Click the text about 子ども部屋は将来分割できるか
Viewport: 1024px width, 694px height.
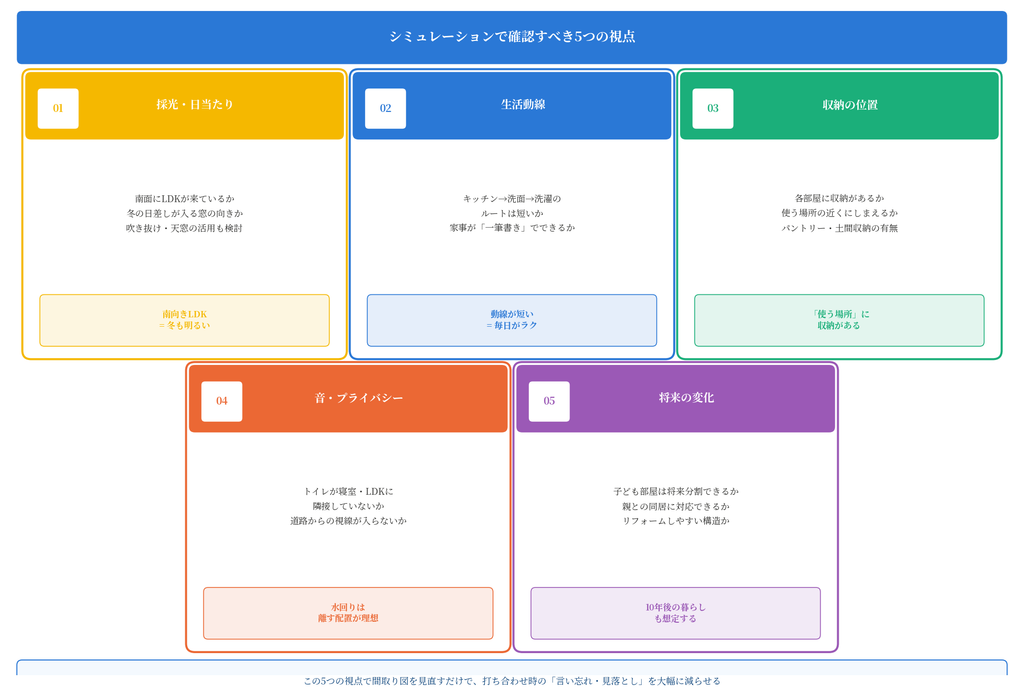(x=676, y=492)
